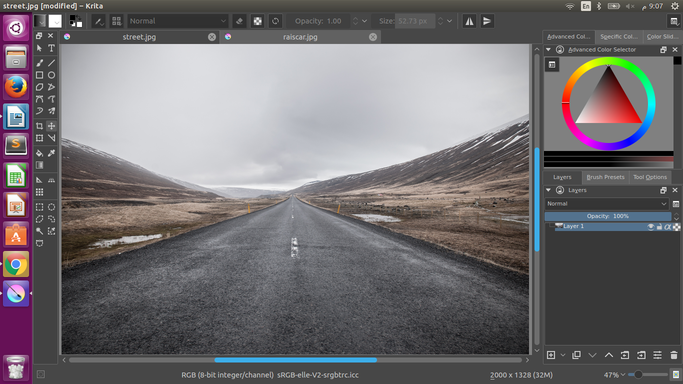The width and height of the screenshot is (683, 384).
Task: Reload the original brush preset
Action: coord(275,21)
